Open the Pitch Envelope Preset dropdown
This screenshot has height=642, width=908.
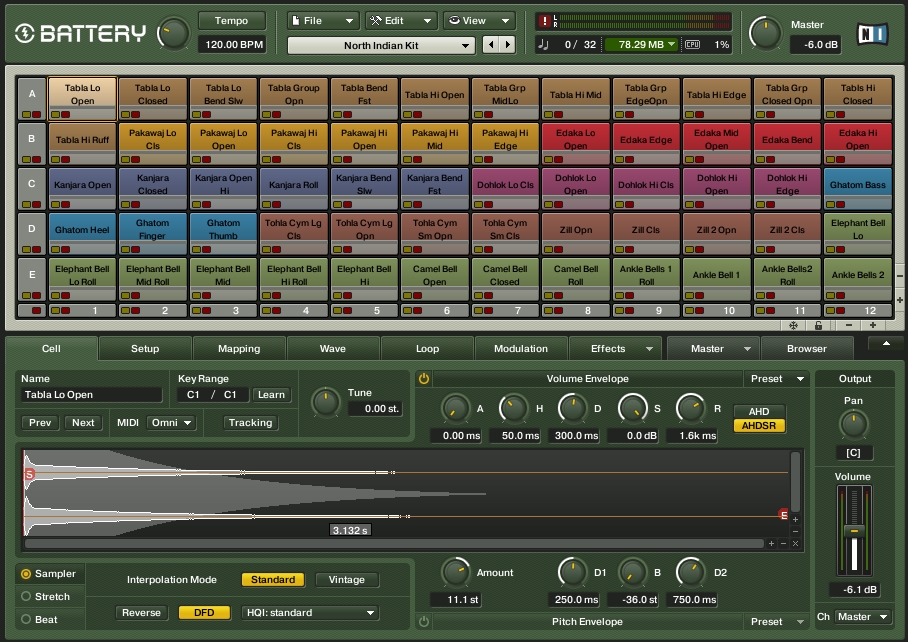(777, 621)
